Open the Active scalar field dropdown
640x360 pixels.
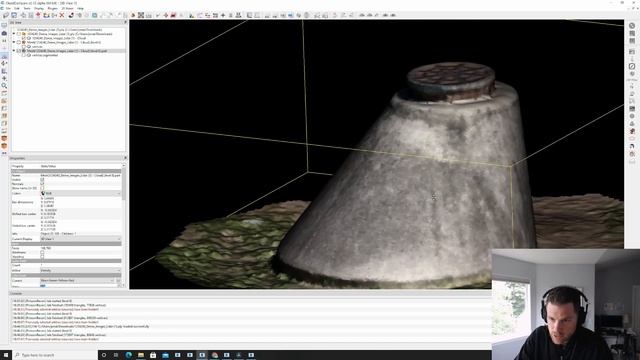[81, 270]
